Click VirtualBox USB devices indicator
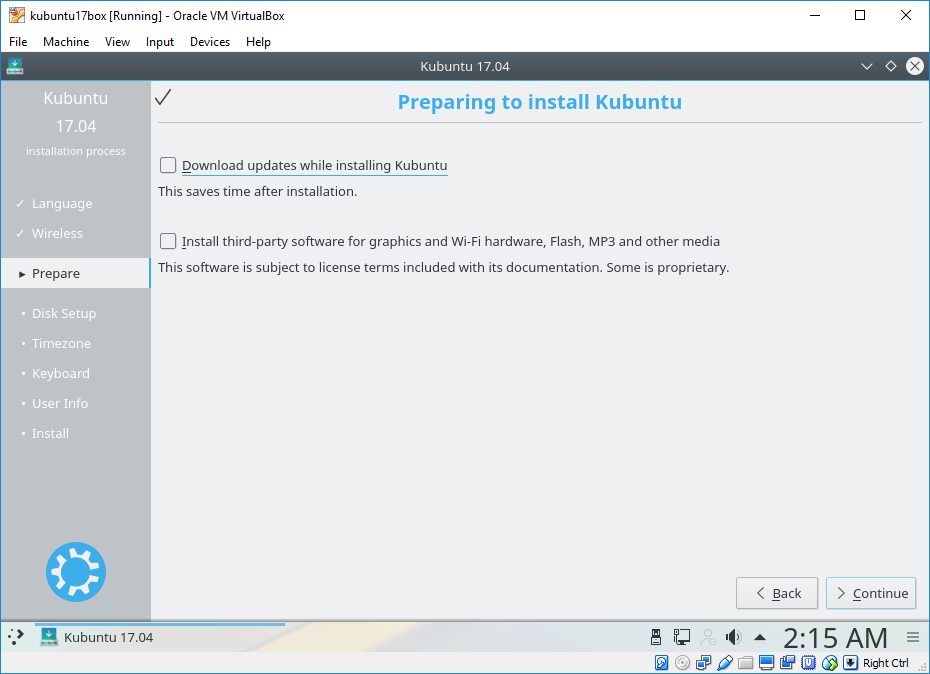Viewport: 930px width, 674px height. tap(725, 663)
